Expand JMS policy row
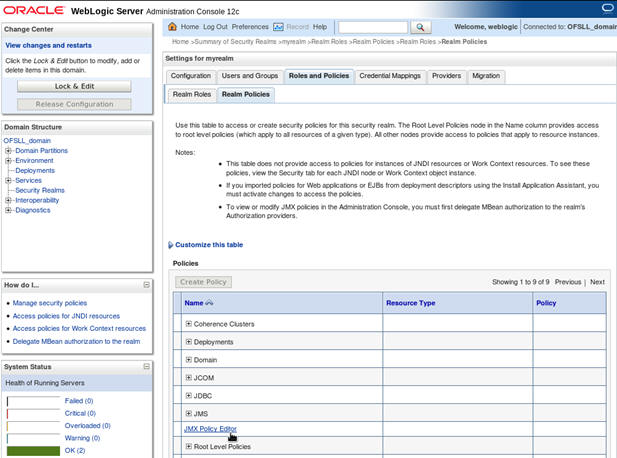 188,413
